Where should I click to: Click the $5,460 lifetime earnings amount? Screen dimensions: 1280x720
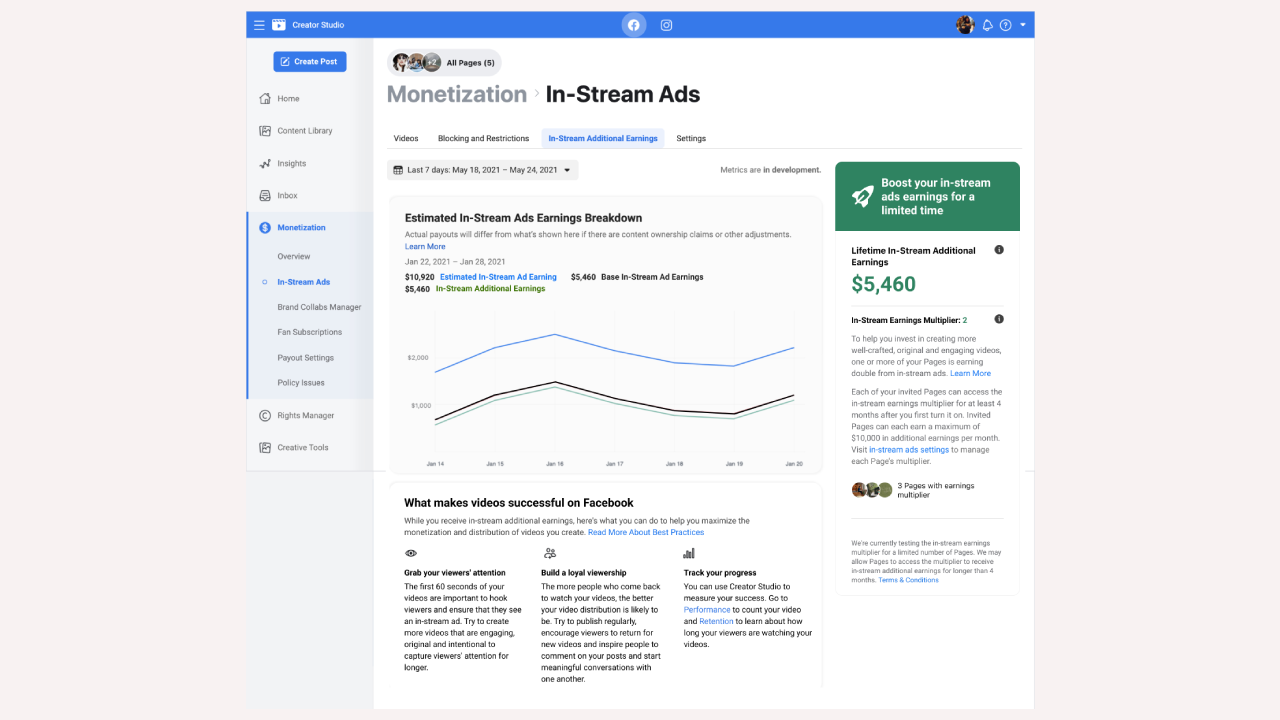884,284
